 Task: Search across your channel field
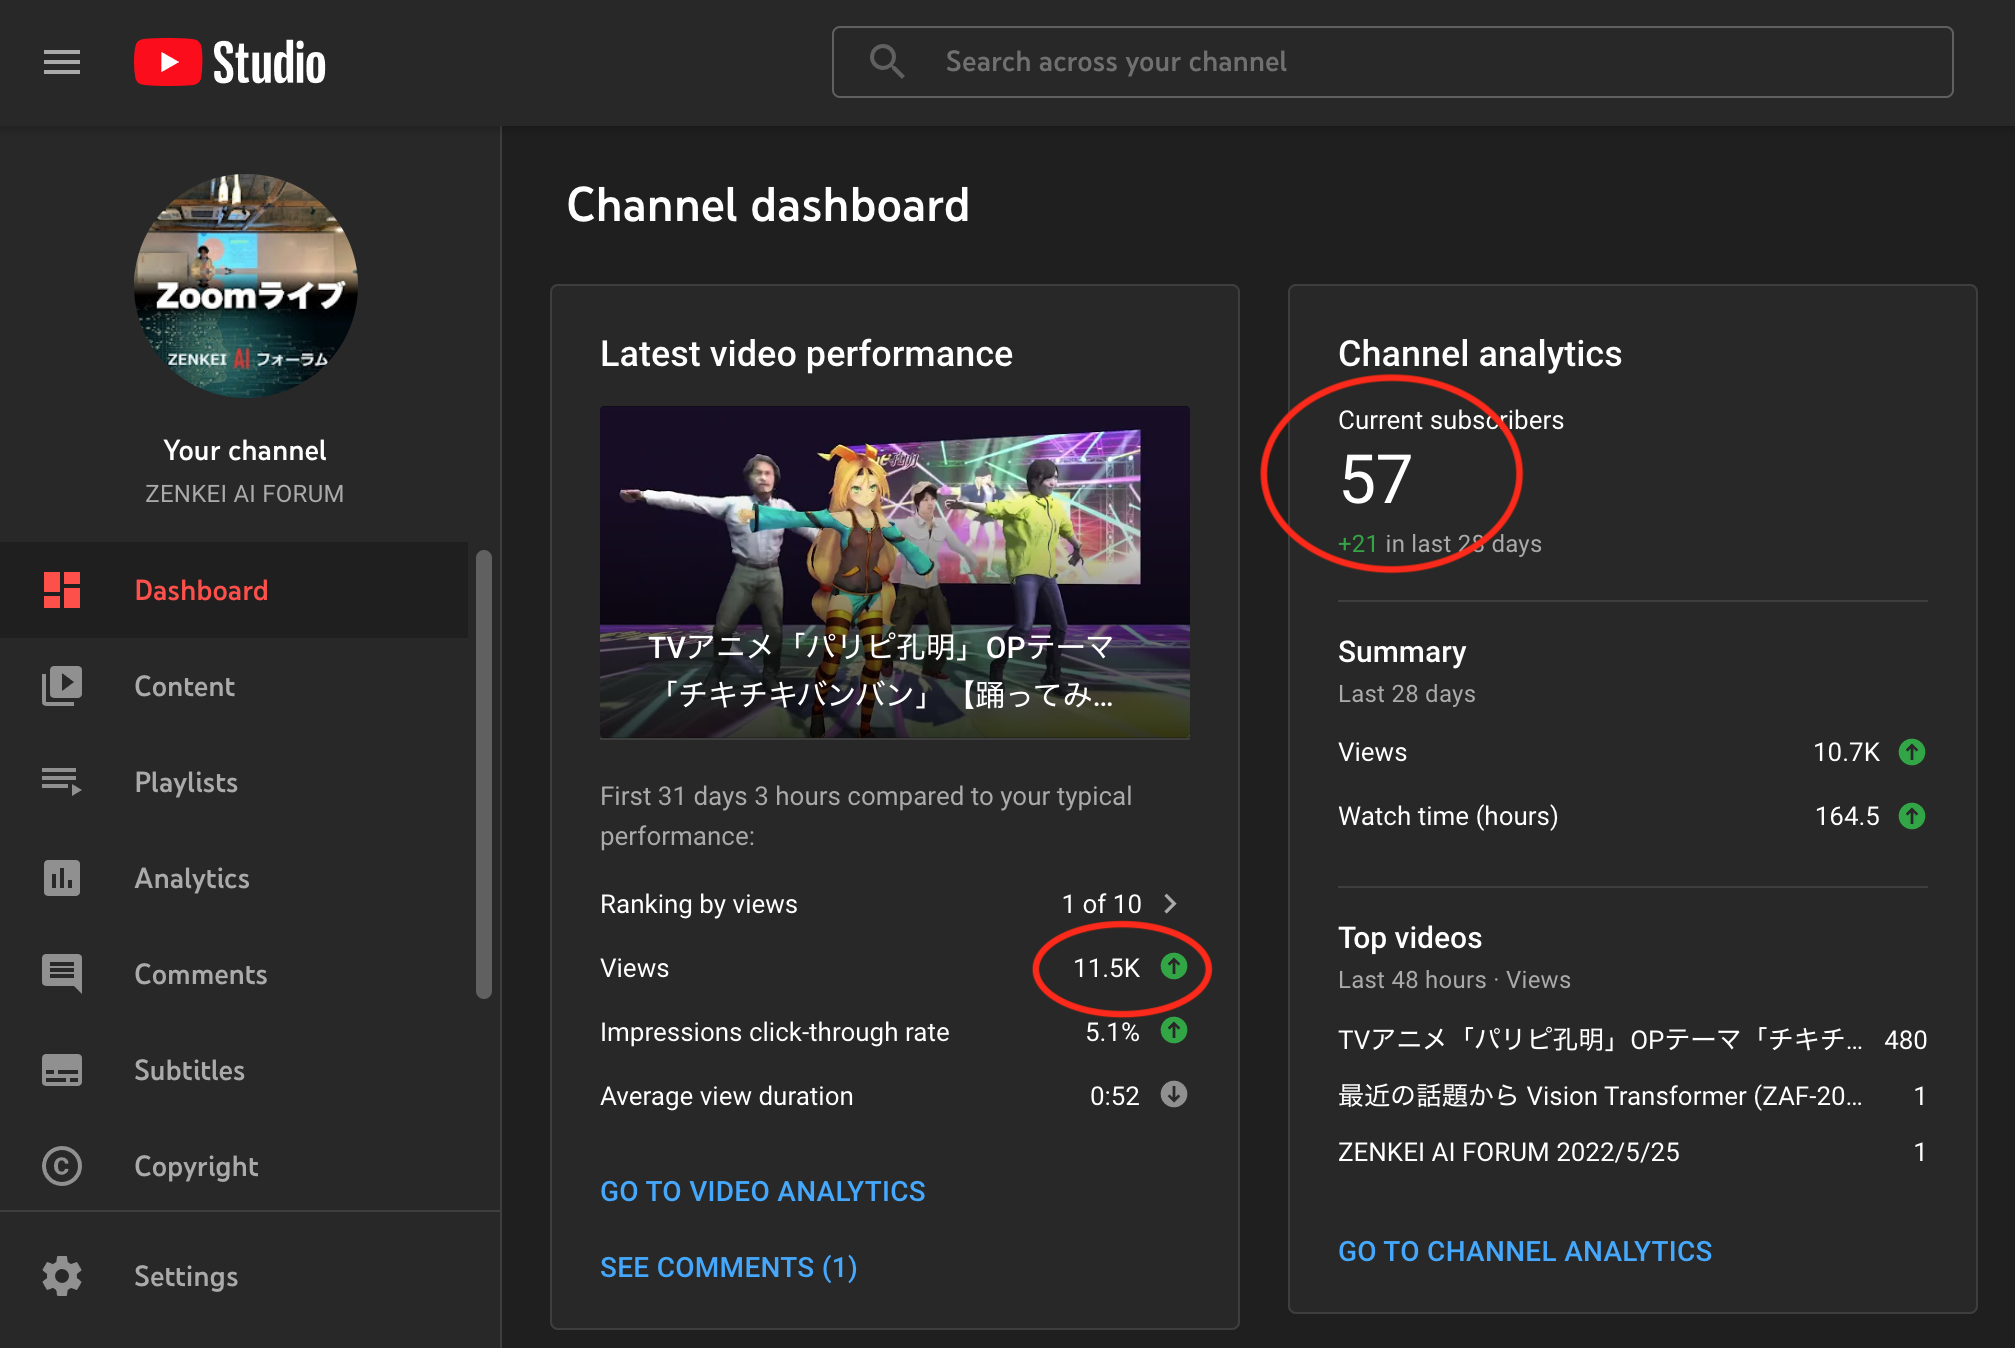(1392, 62)
